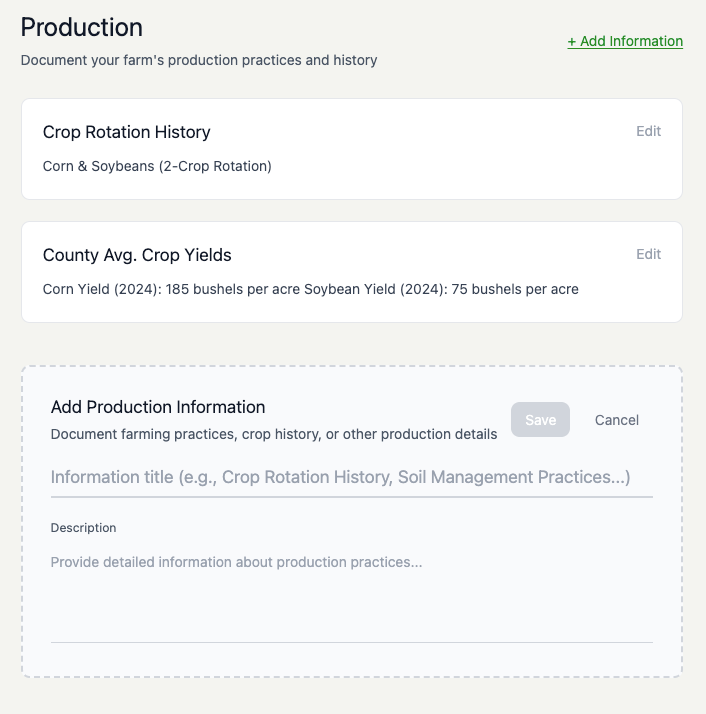Select the Crop Rotation History card title
This screenshot has width=706, height=714.
pos(126,132)
